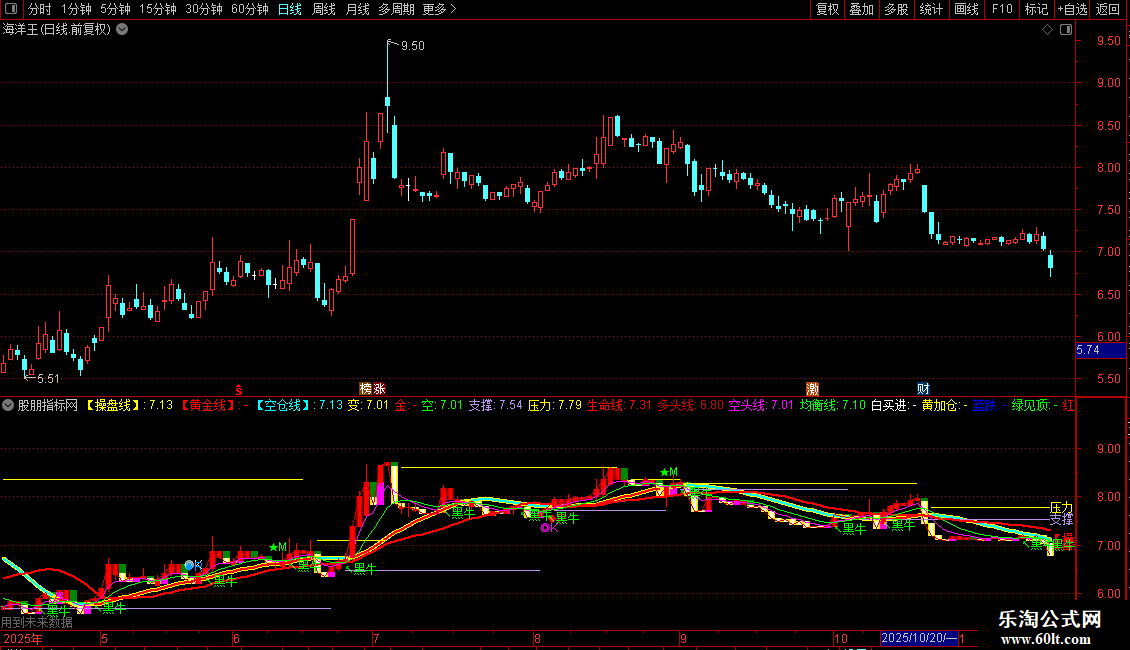Click the 涨 event marker
Image resolution: width=1130 pixels, height=650 pixels.
[x=379, y=389]
